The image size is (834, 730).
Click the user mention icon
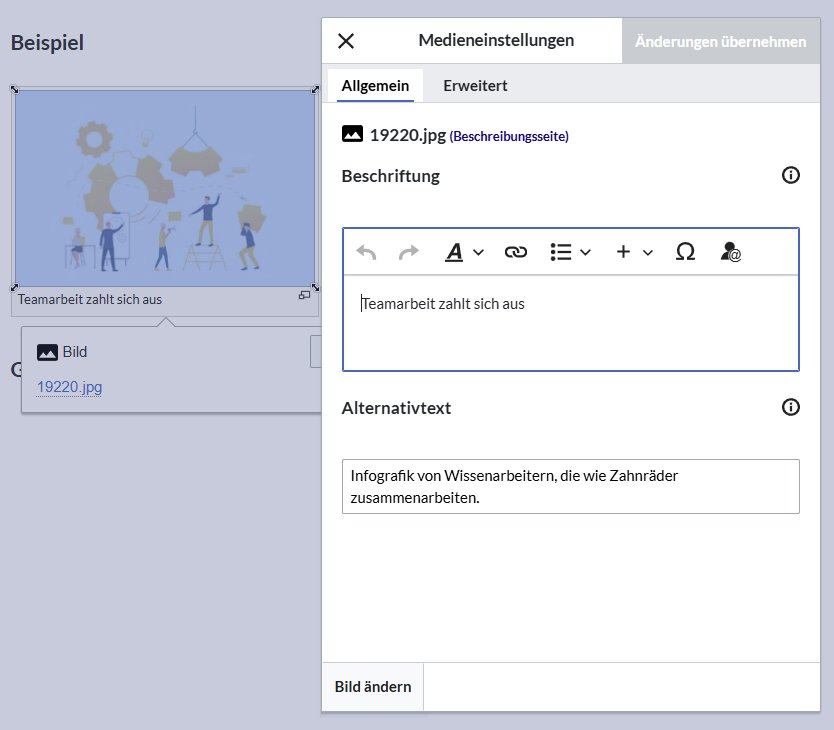tap(730, 253)
